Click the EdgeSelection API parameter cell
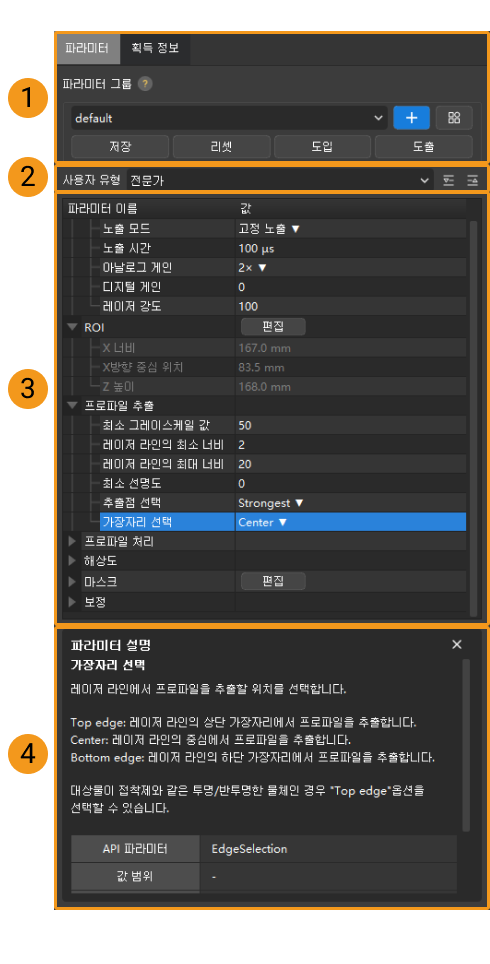490x964 pixels. pyautogui.click(x=329, y=849)
